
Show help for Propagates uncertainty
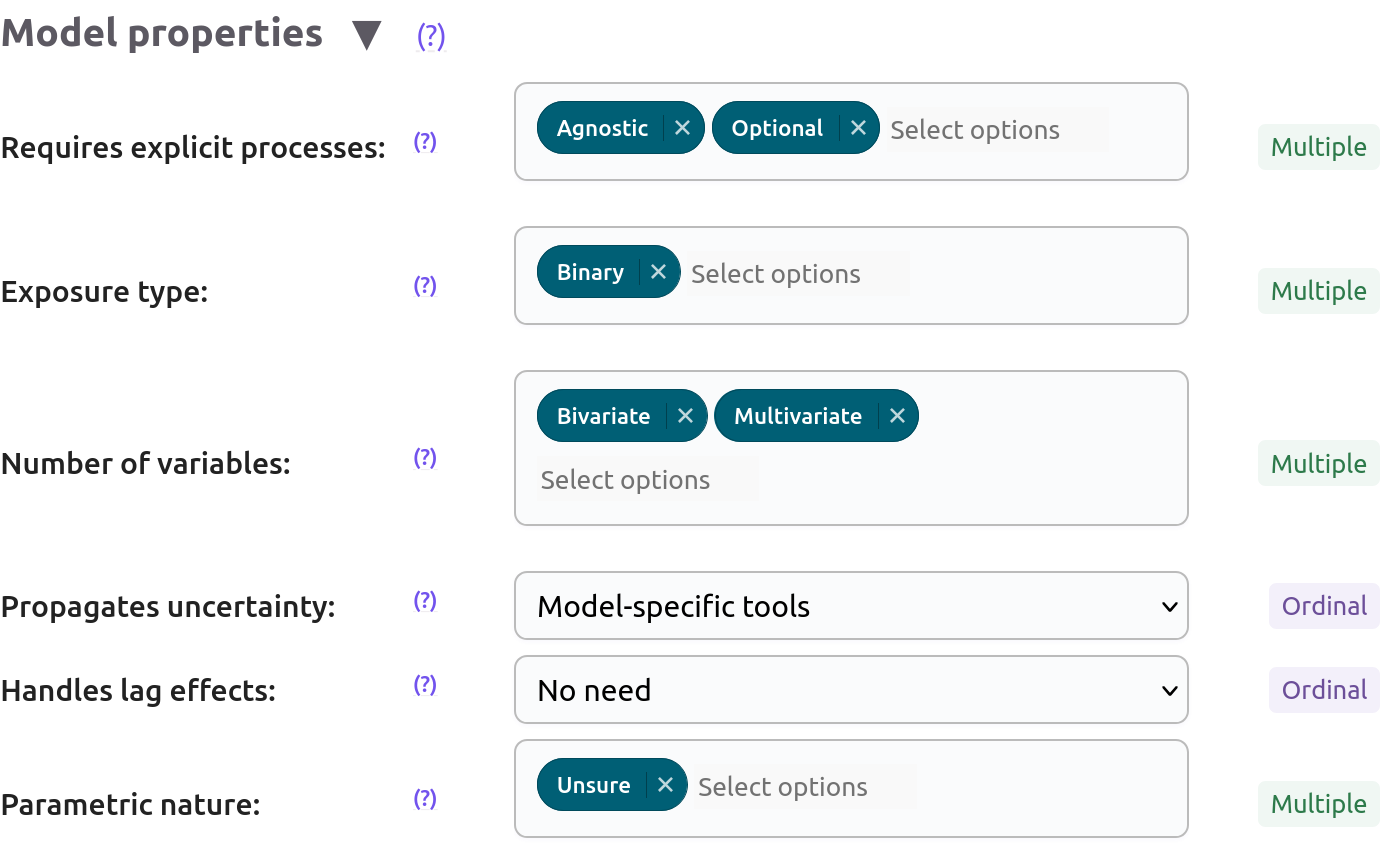pyautogui.click(x=425, y=601)
